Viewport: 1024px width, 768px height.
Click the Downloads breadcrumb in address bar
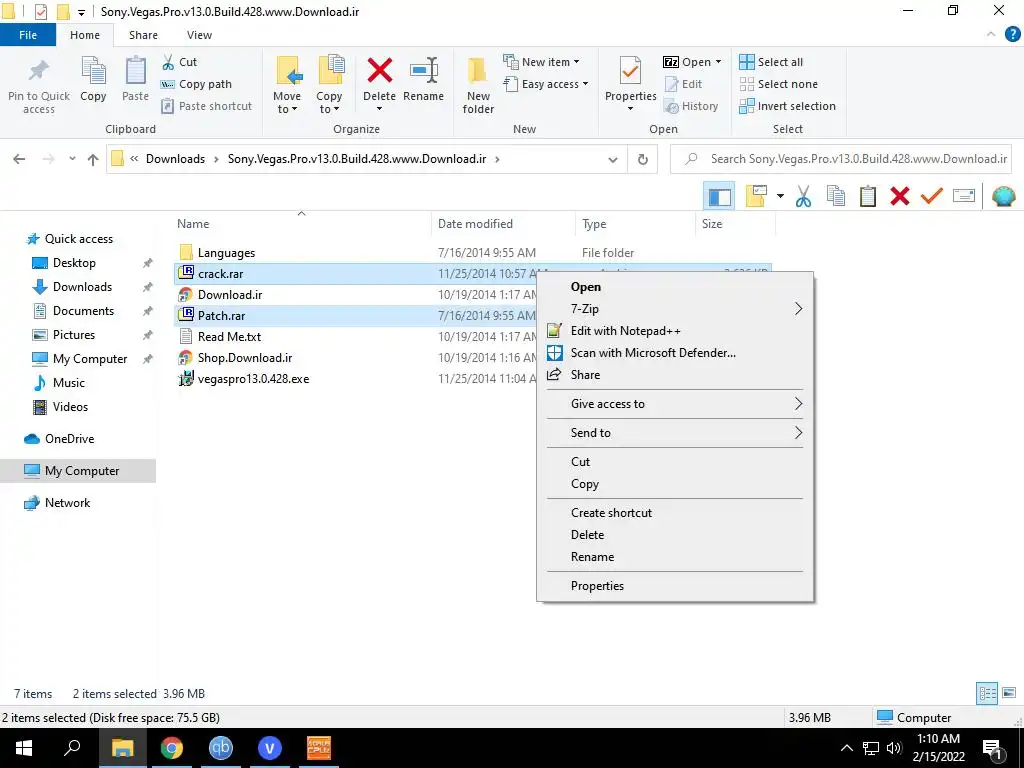coord(175,159)
